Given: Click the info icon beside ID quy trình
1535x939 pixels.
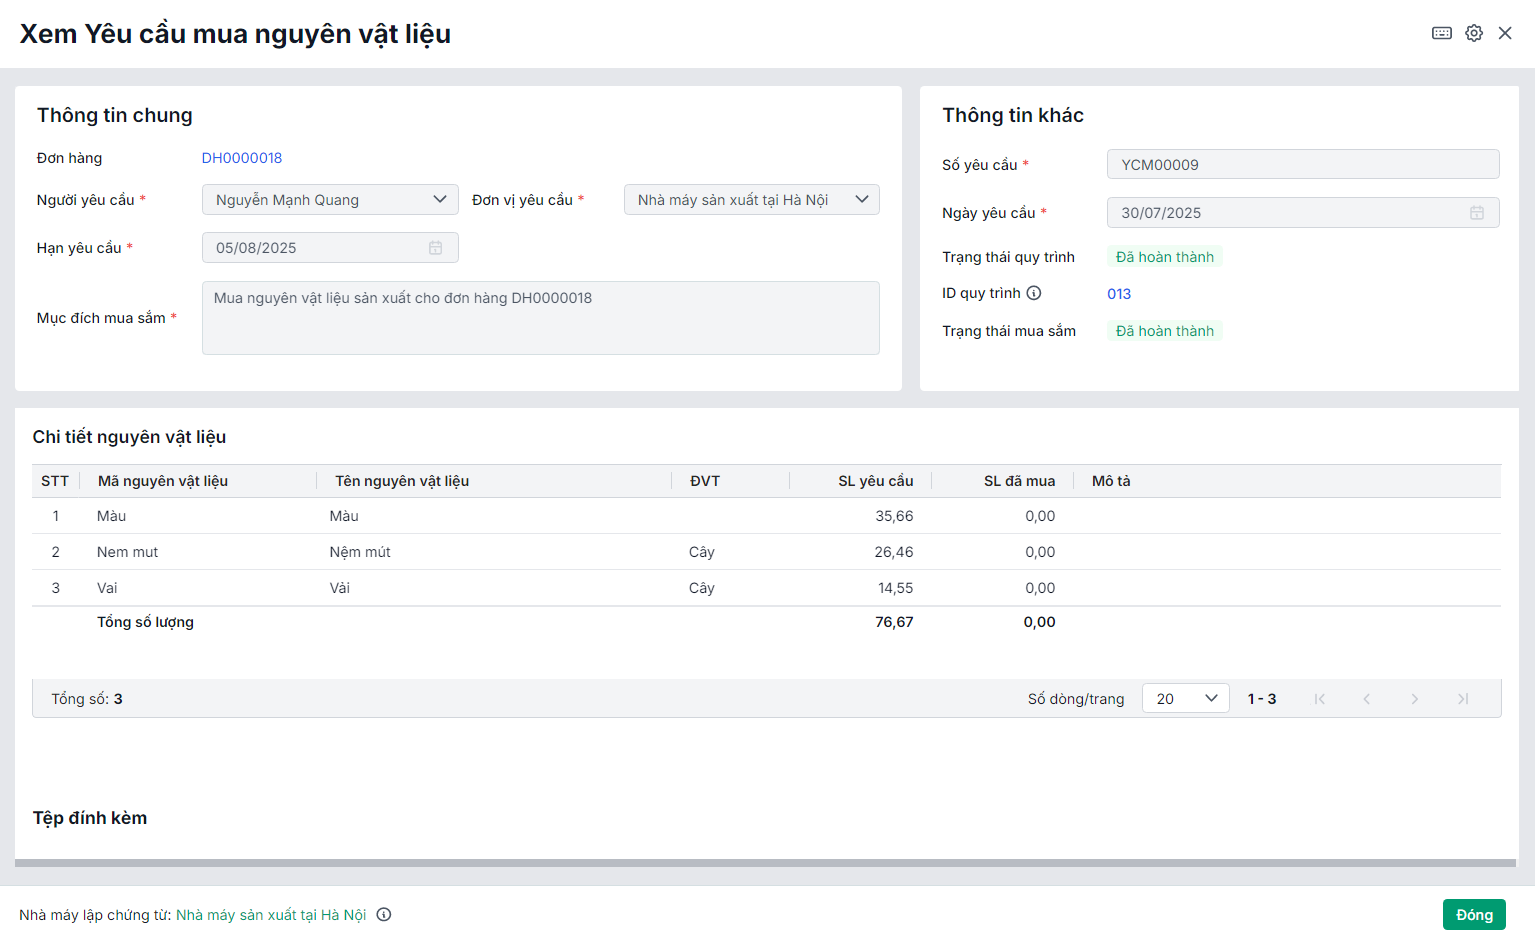Looking at the screenshot, I should pos(1034,293).
